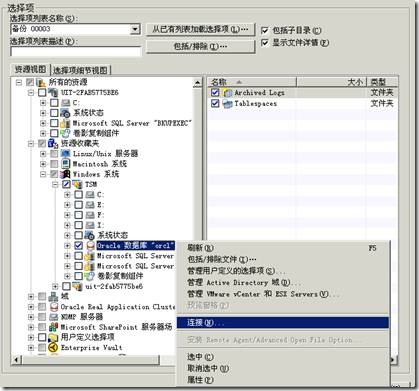The height and width of the screenshot is (391, 419).
Task: Toggle the 包括子目录 checkbox
Action: (x=265, y=30)
